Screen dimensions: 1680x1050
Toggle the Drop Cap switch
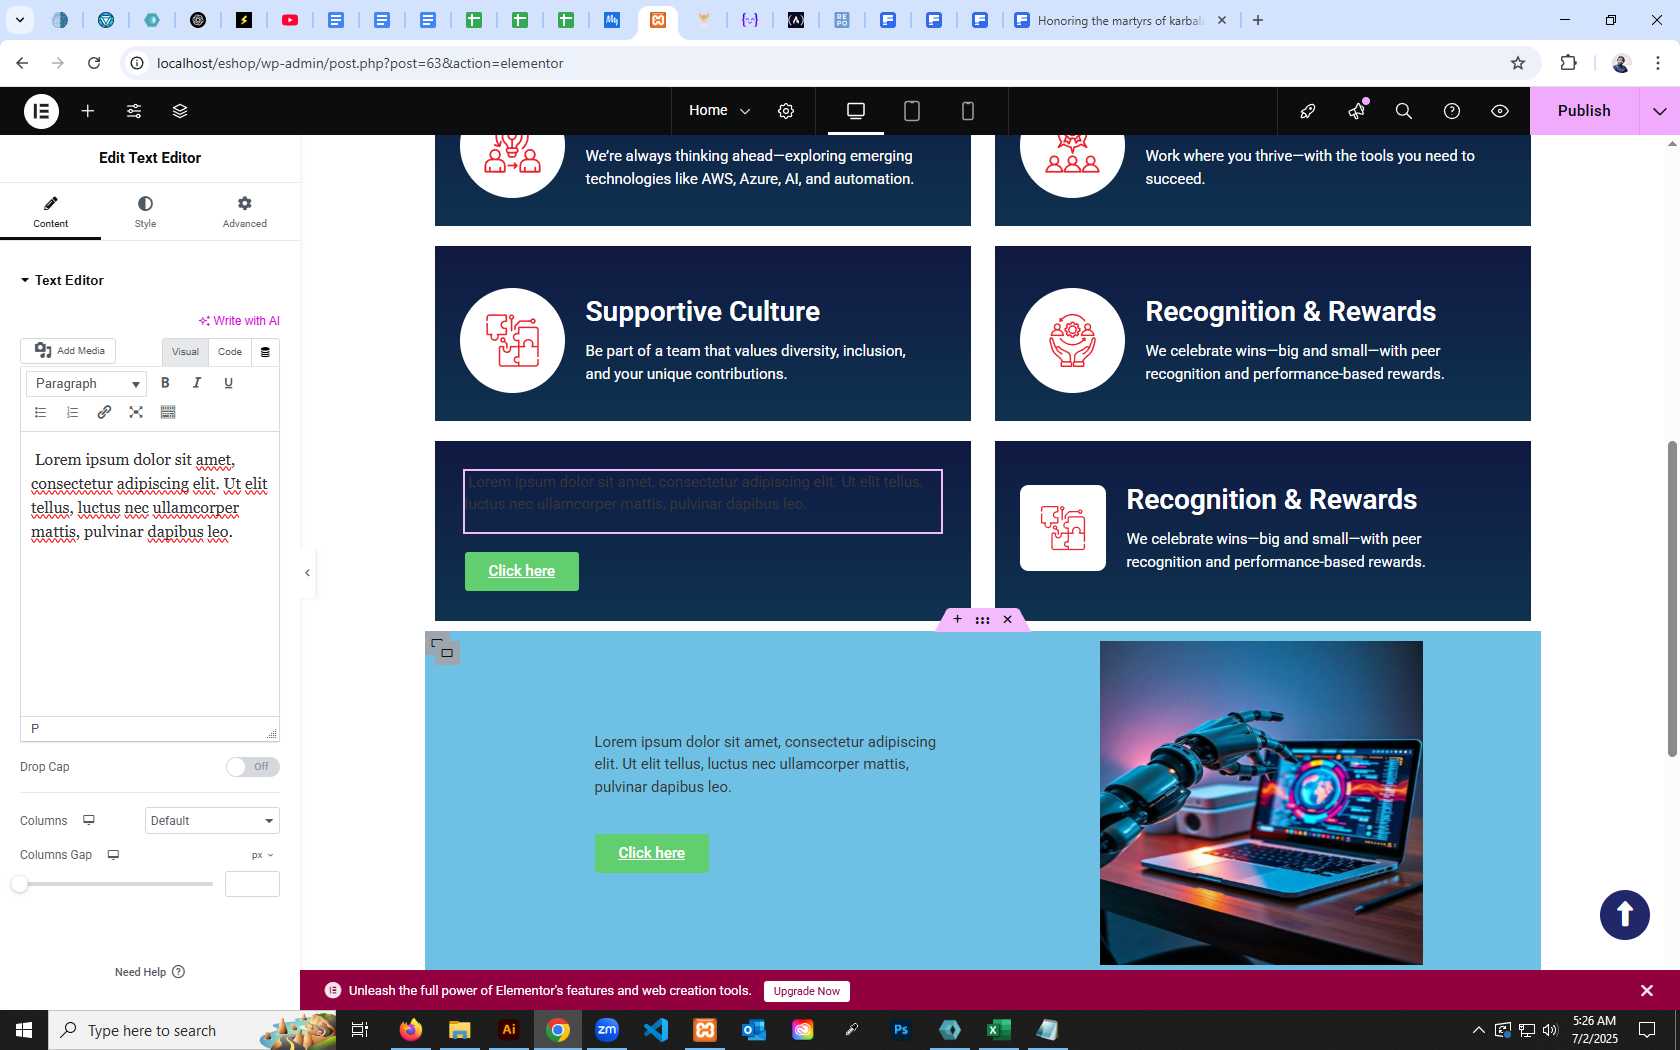[252, 767]
